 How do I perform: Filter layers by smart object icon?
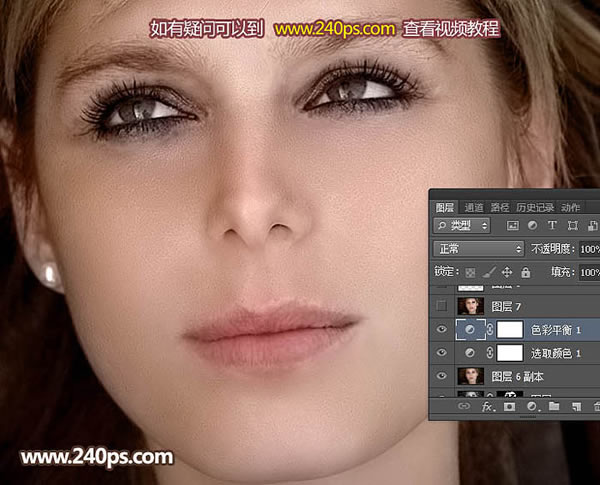593,225
